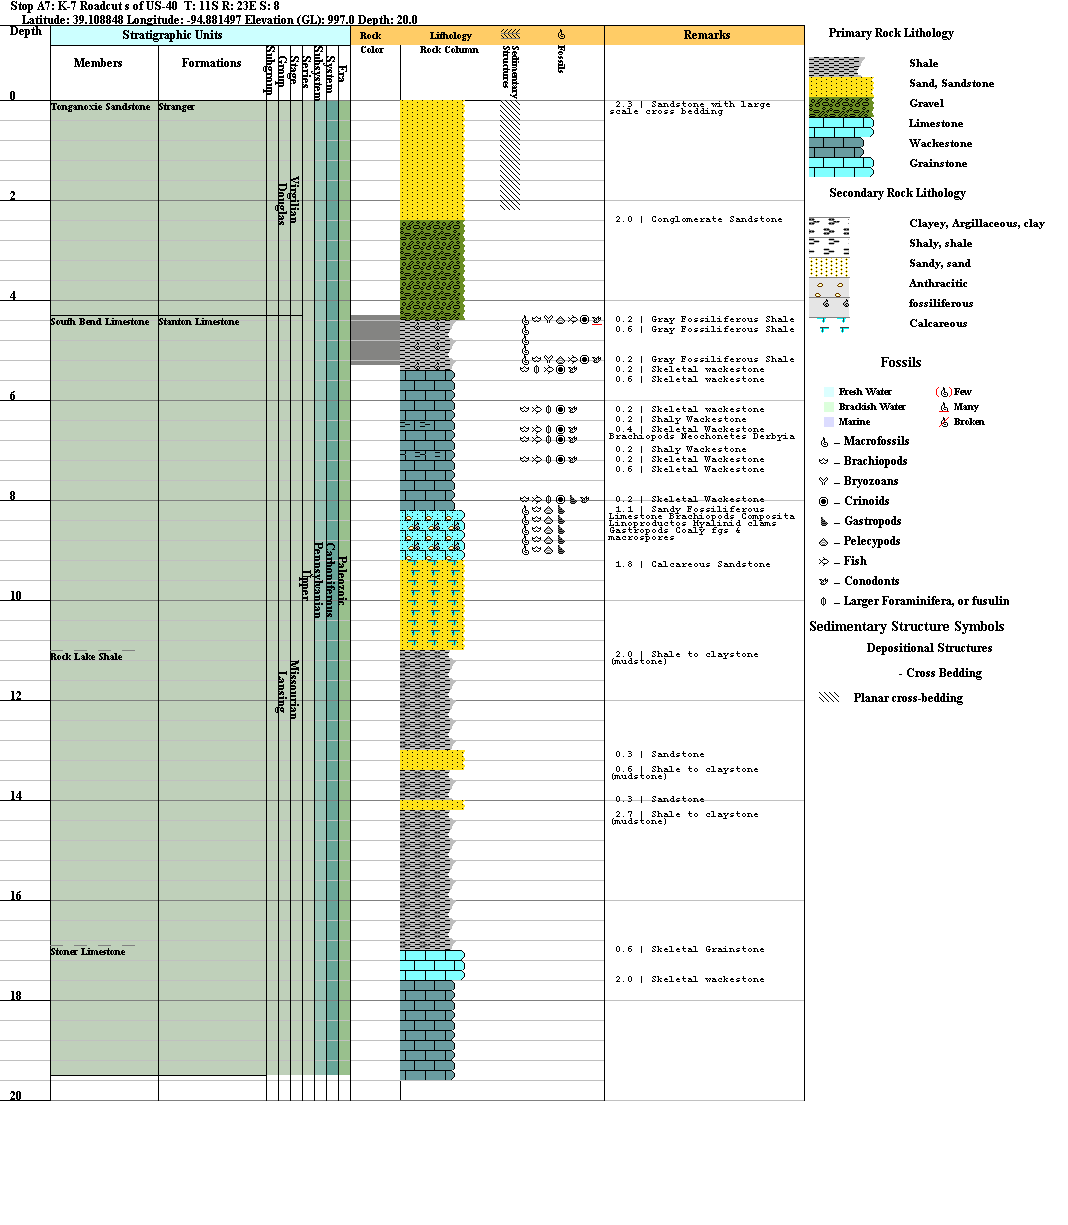Select the Formations column heading

pos(212,63)
